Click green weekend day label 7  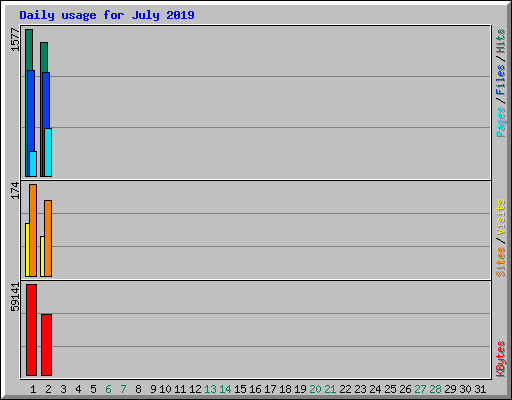123,389
